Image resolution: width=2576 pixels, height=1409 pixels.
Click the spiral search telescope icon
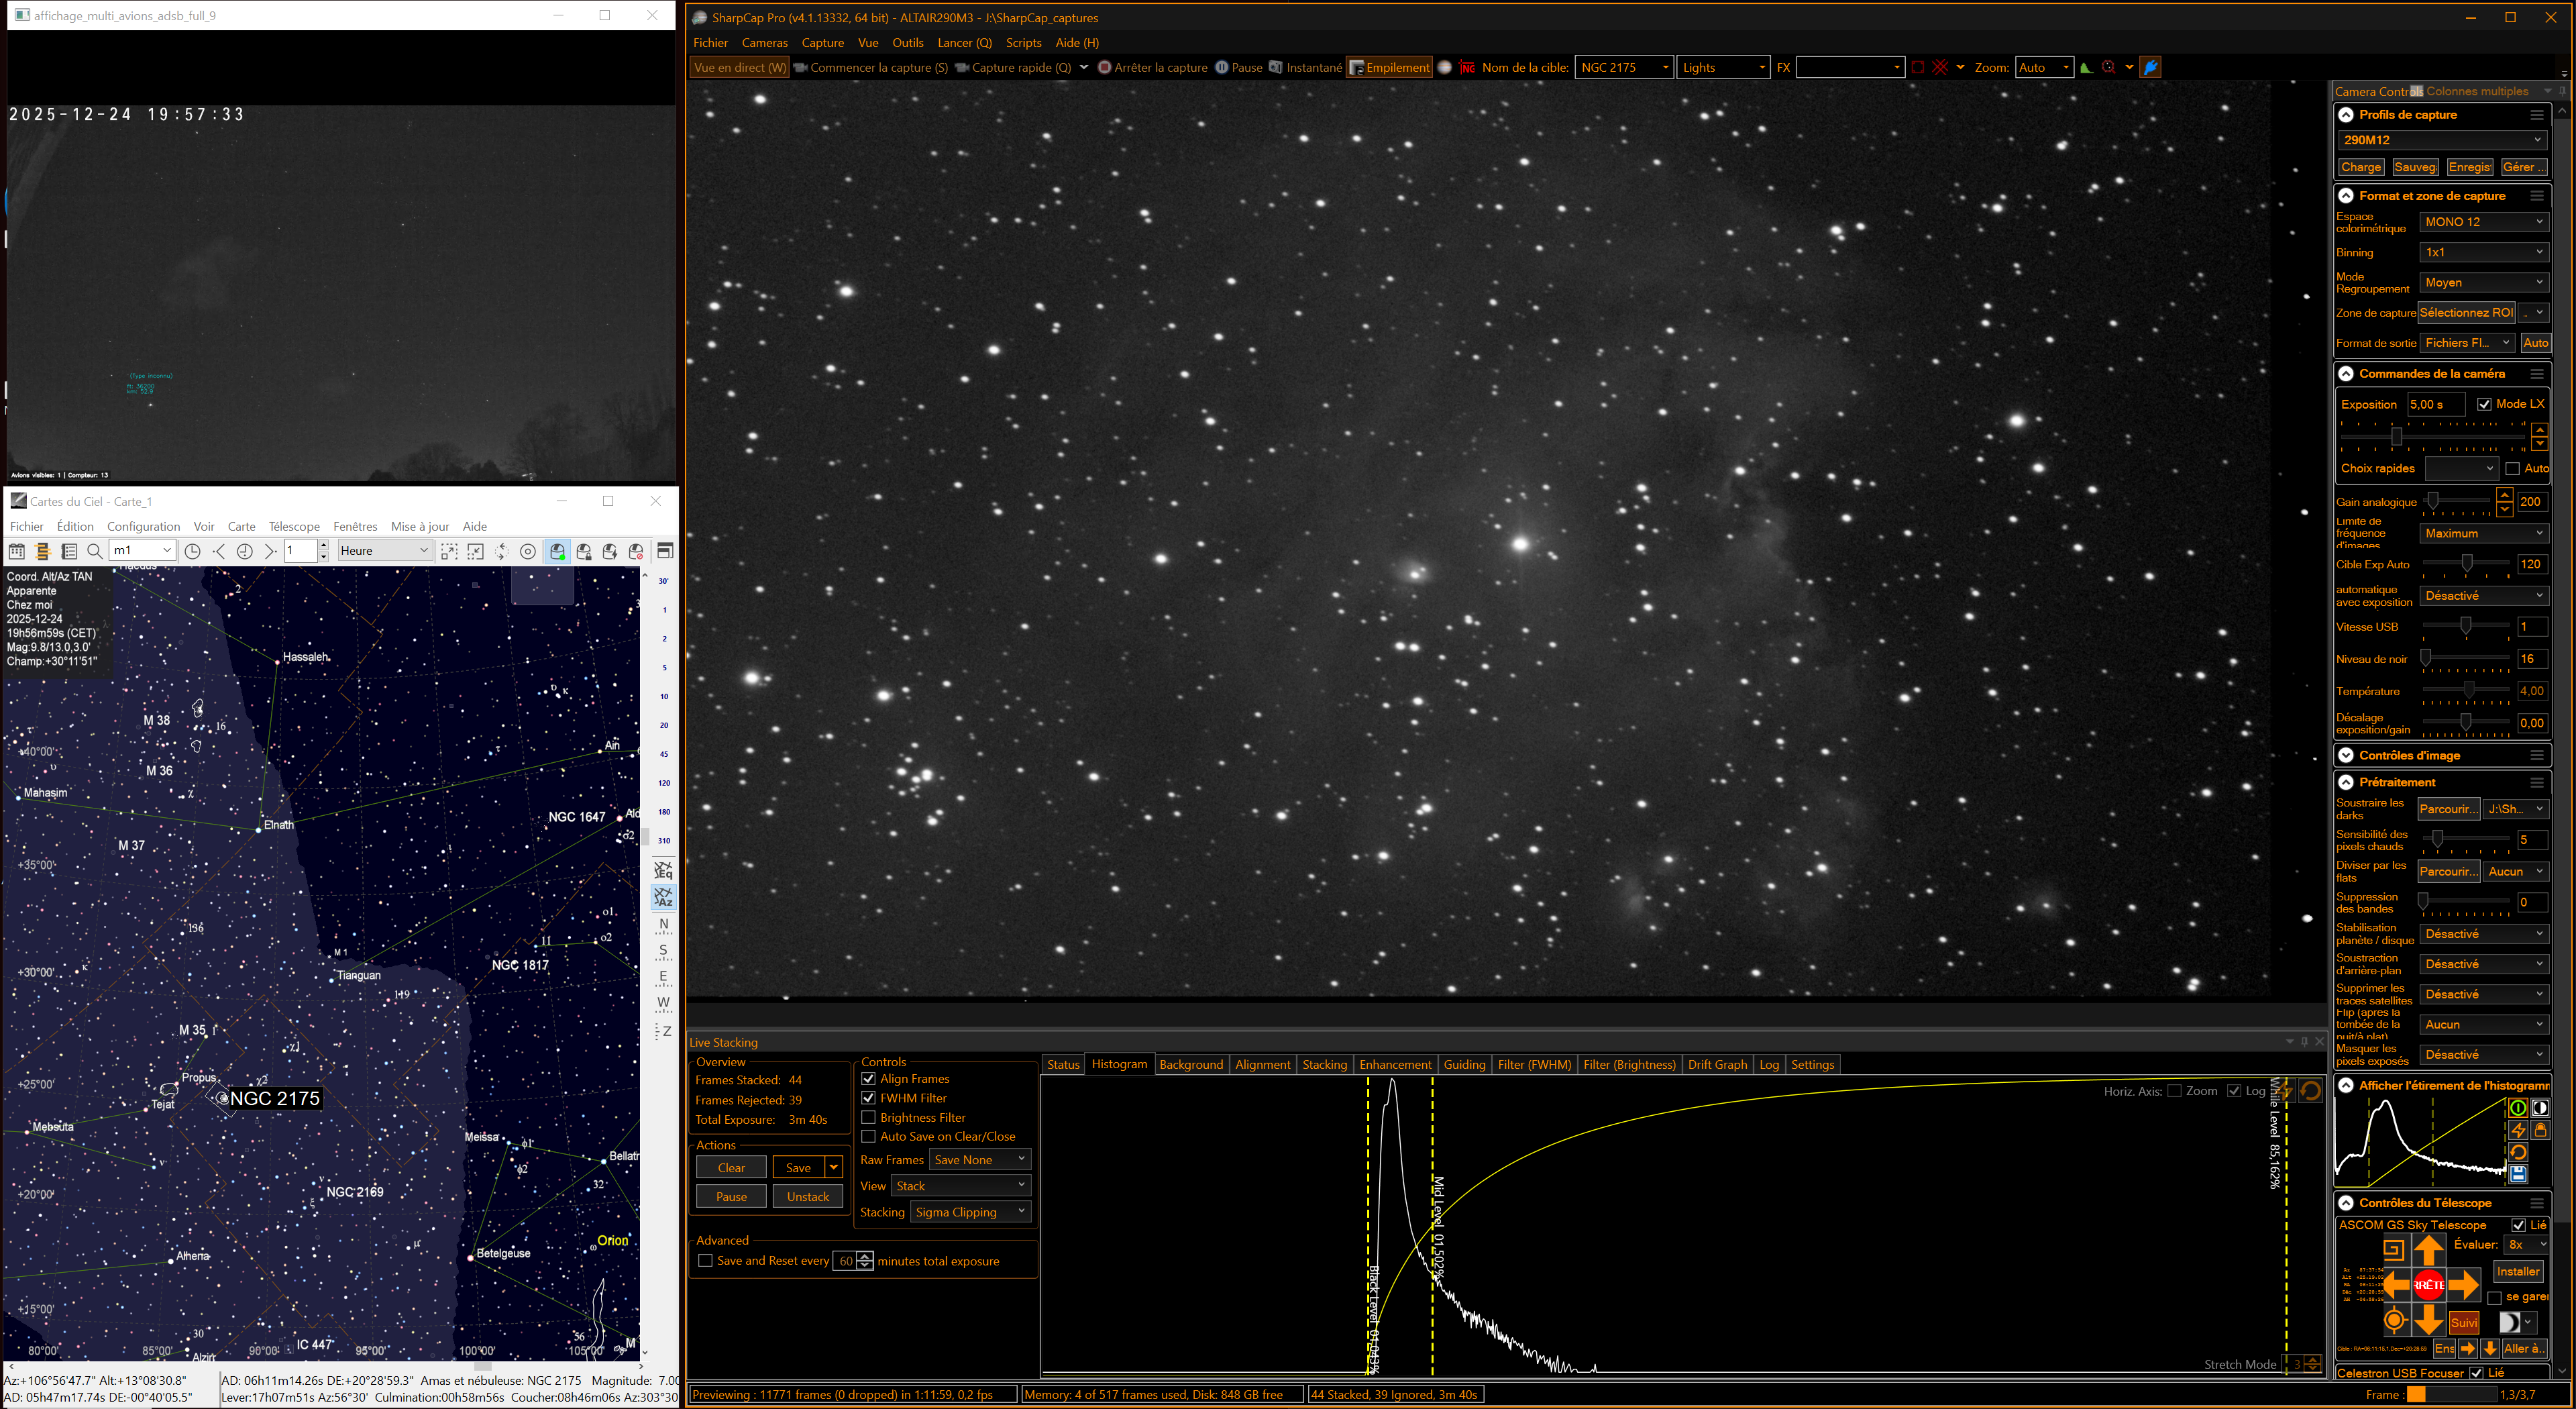click(2393, 1250)
